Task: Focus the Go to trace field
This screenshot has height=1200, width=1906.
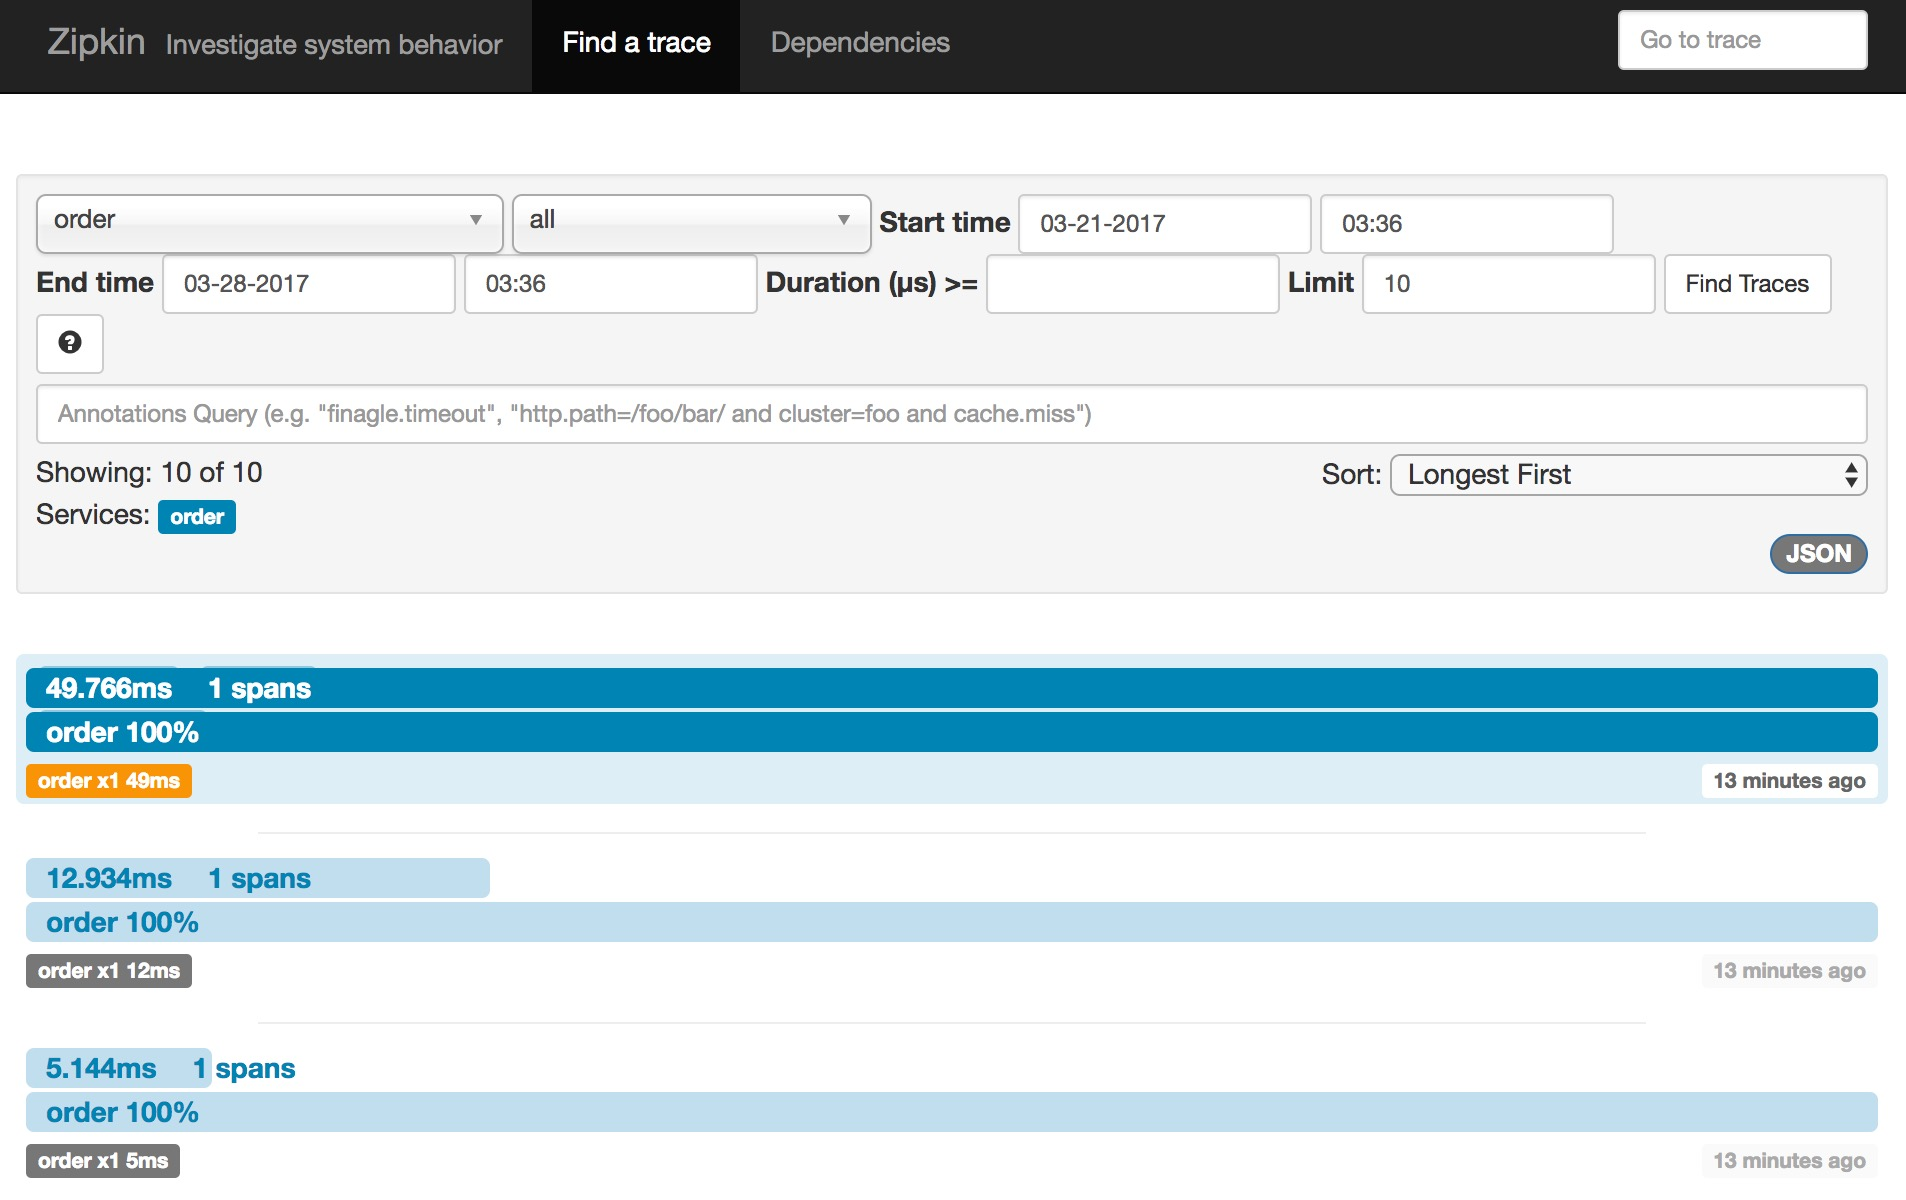Action: click(1742, 40)
